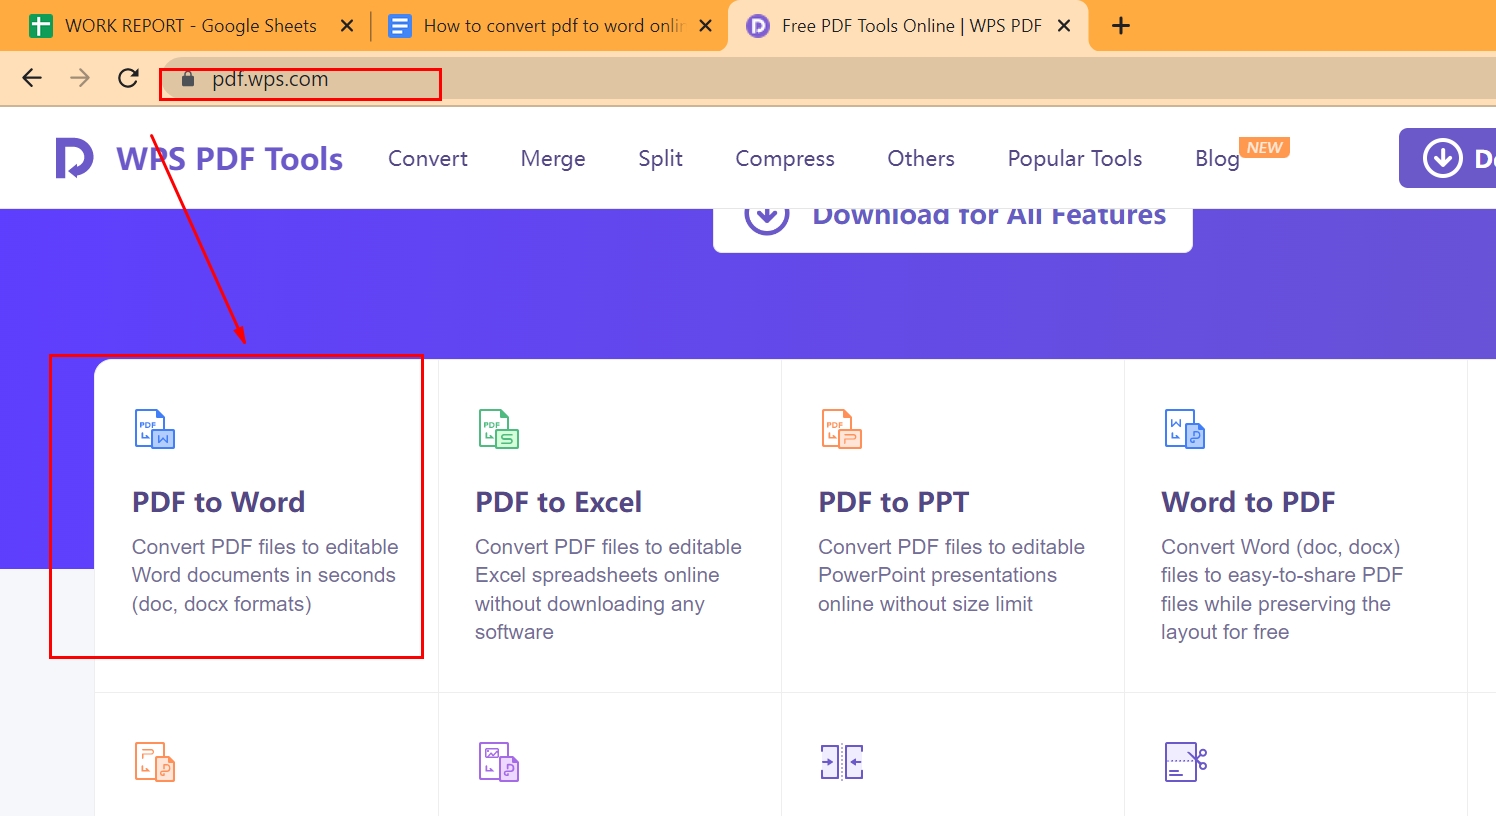The image size is (1496, 816).
Task: Click the WPS PDF Tools logo
Action: coord(197,157)
